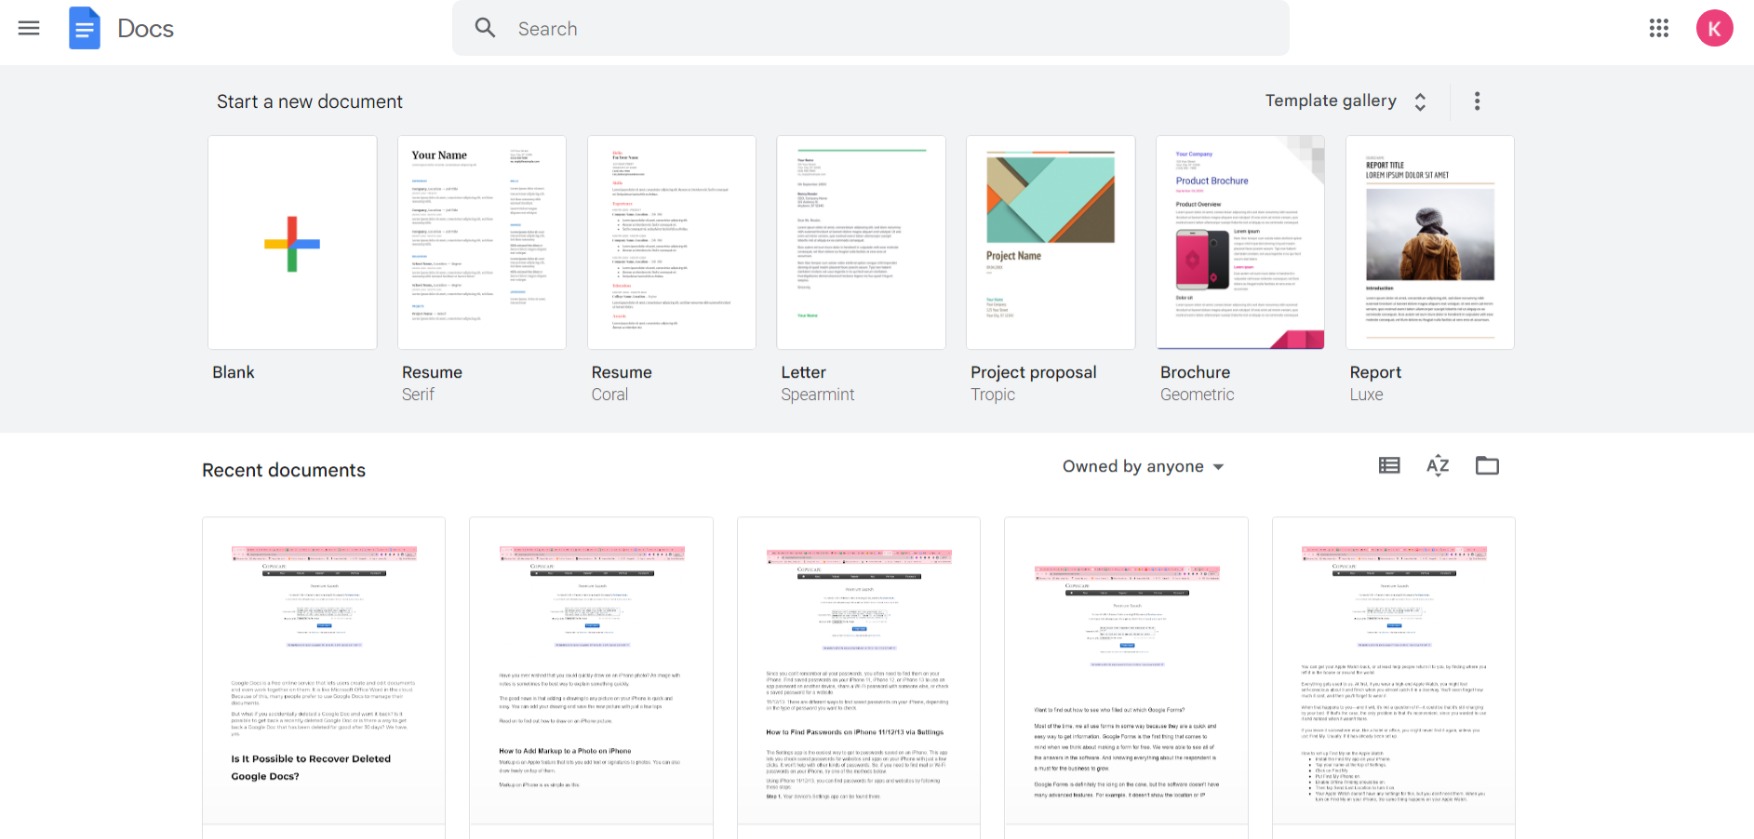The width and height of the screenshot is (1754, 839).
Task: Open the Google apps grid
Action: [1659, 28]
